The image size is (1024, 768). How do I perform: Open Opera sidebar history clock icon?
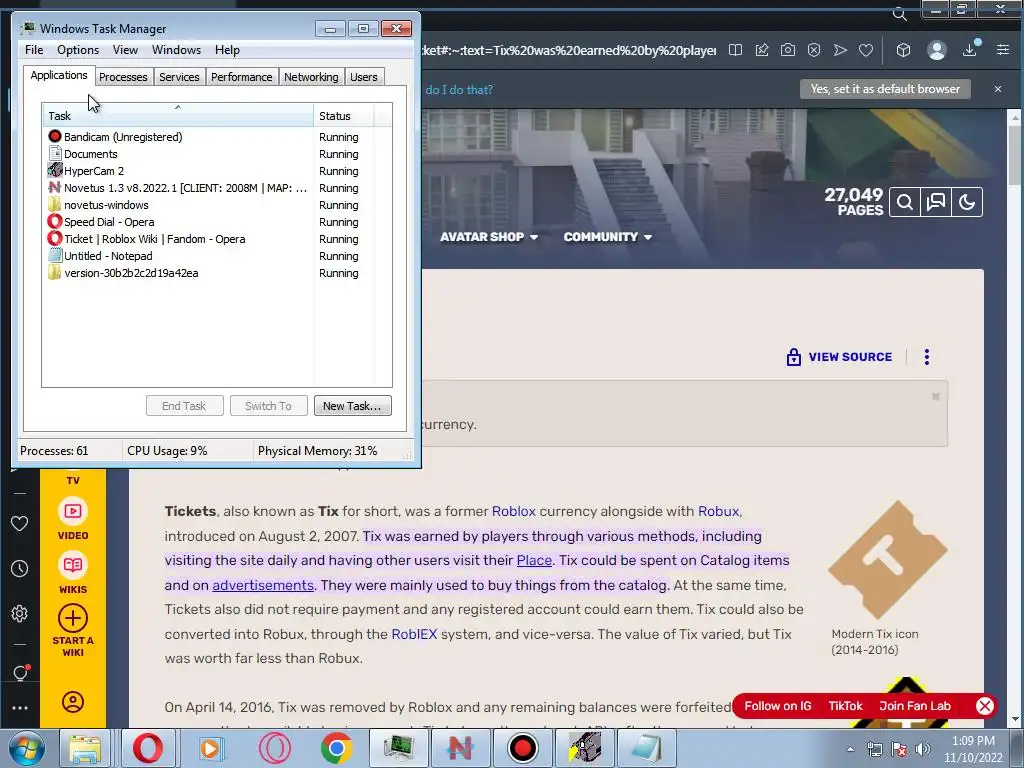[20, 569]
